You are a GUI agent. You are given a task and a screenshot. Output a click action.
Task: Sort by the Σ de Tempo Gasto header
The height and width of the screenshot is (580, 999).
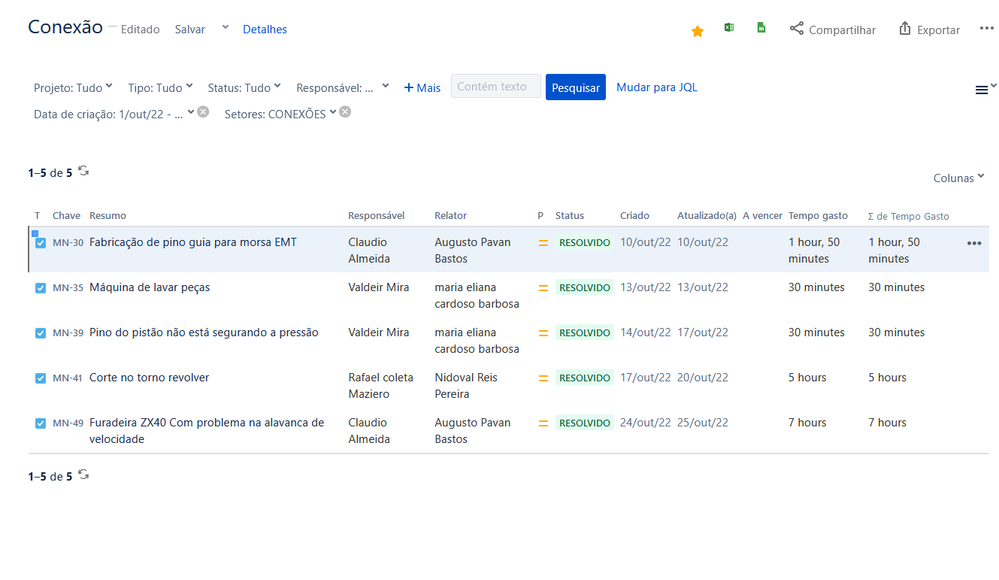[x=908, y=216]
